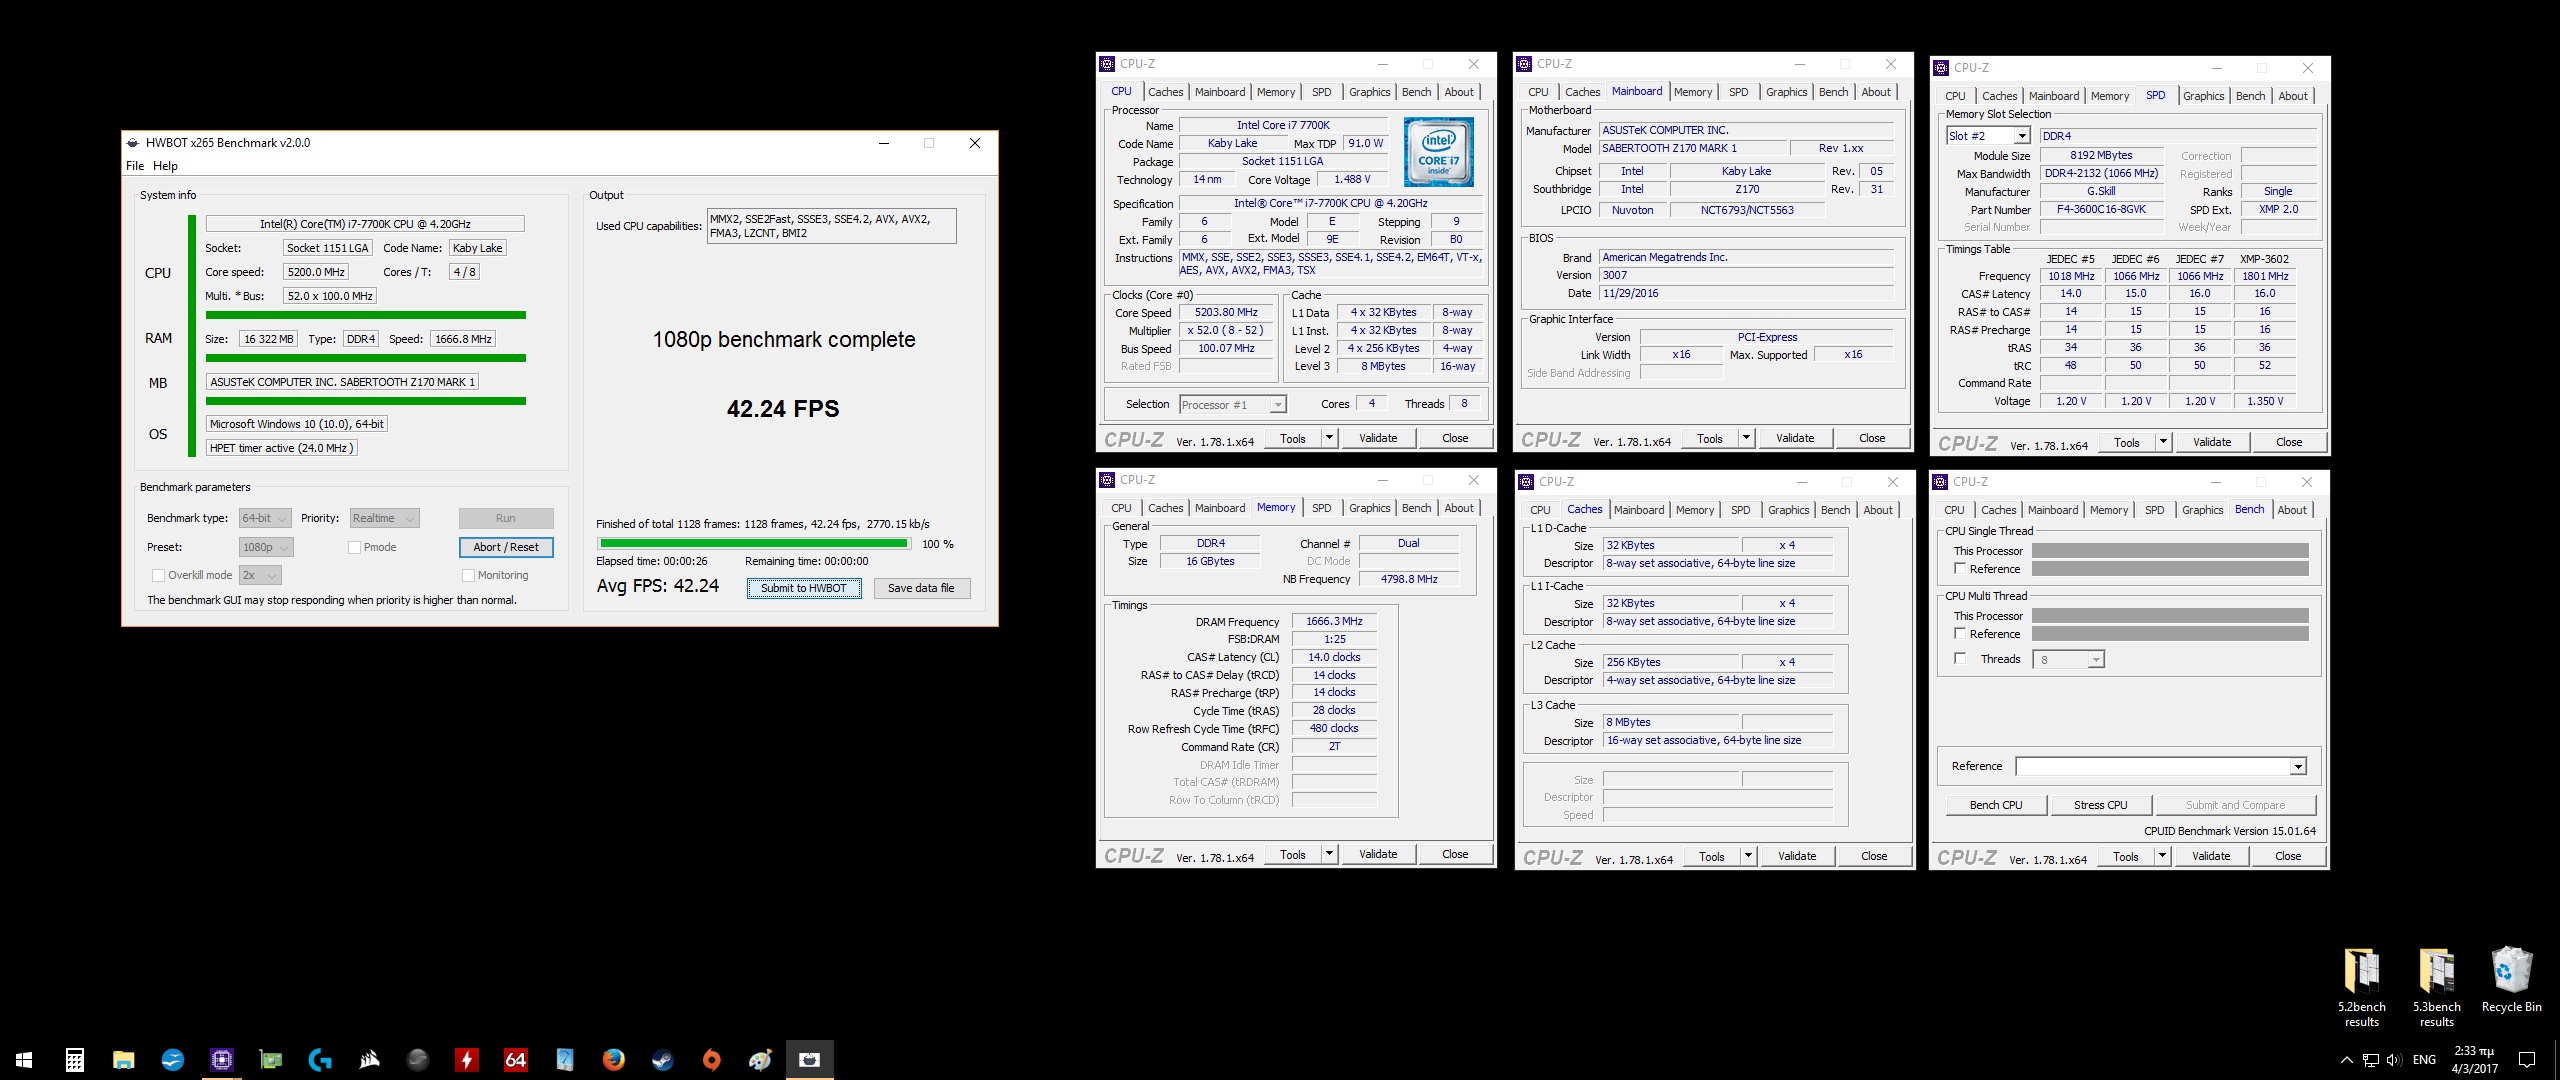
Task: Select the About tab in the SPD CPU-Z window
Action: click(x=2293, y=96)
